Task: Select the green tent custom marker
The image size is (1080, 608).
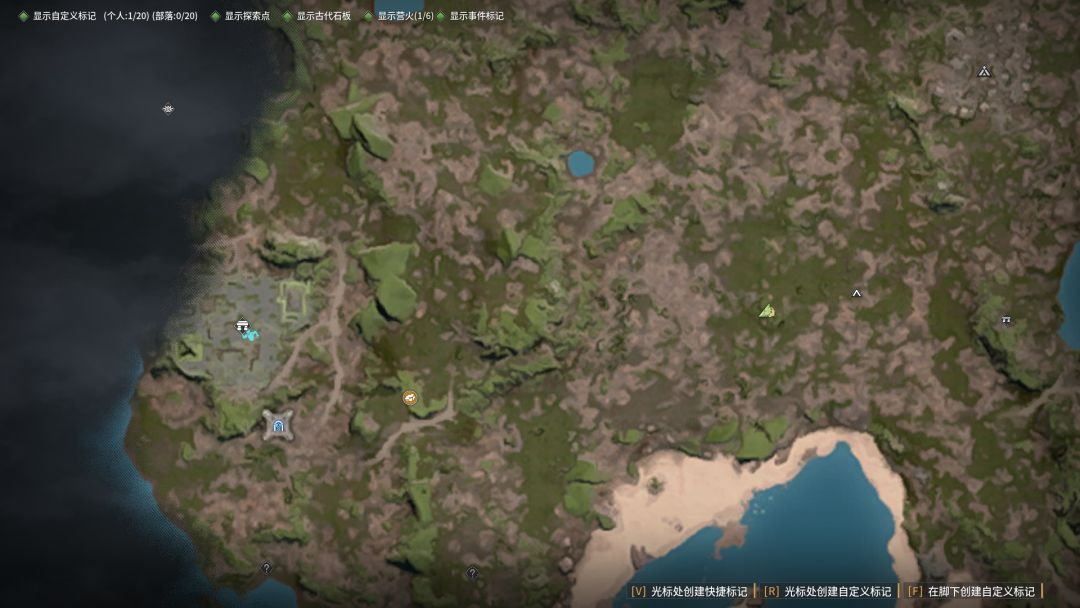Action: pyautogui.click(x=767, y=311)
